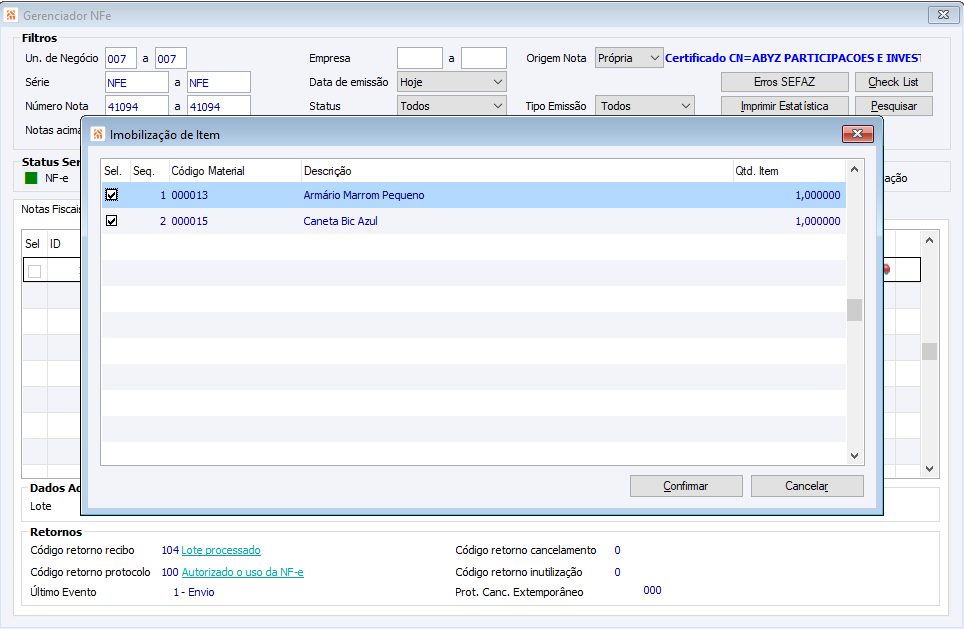Viewport: 964px width, 629px height.
Task: Uncheck the Caneta Bic Azul item checkbox
Action: 111,221
